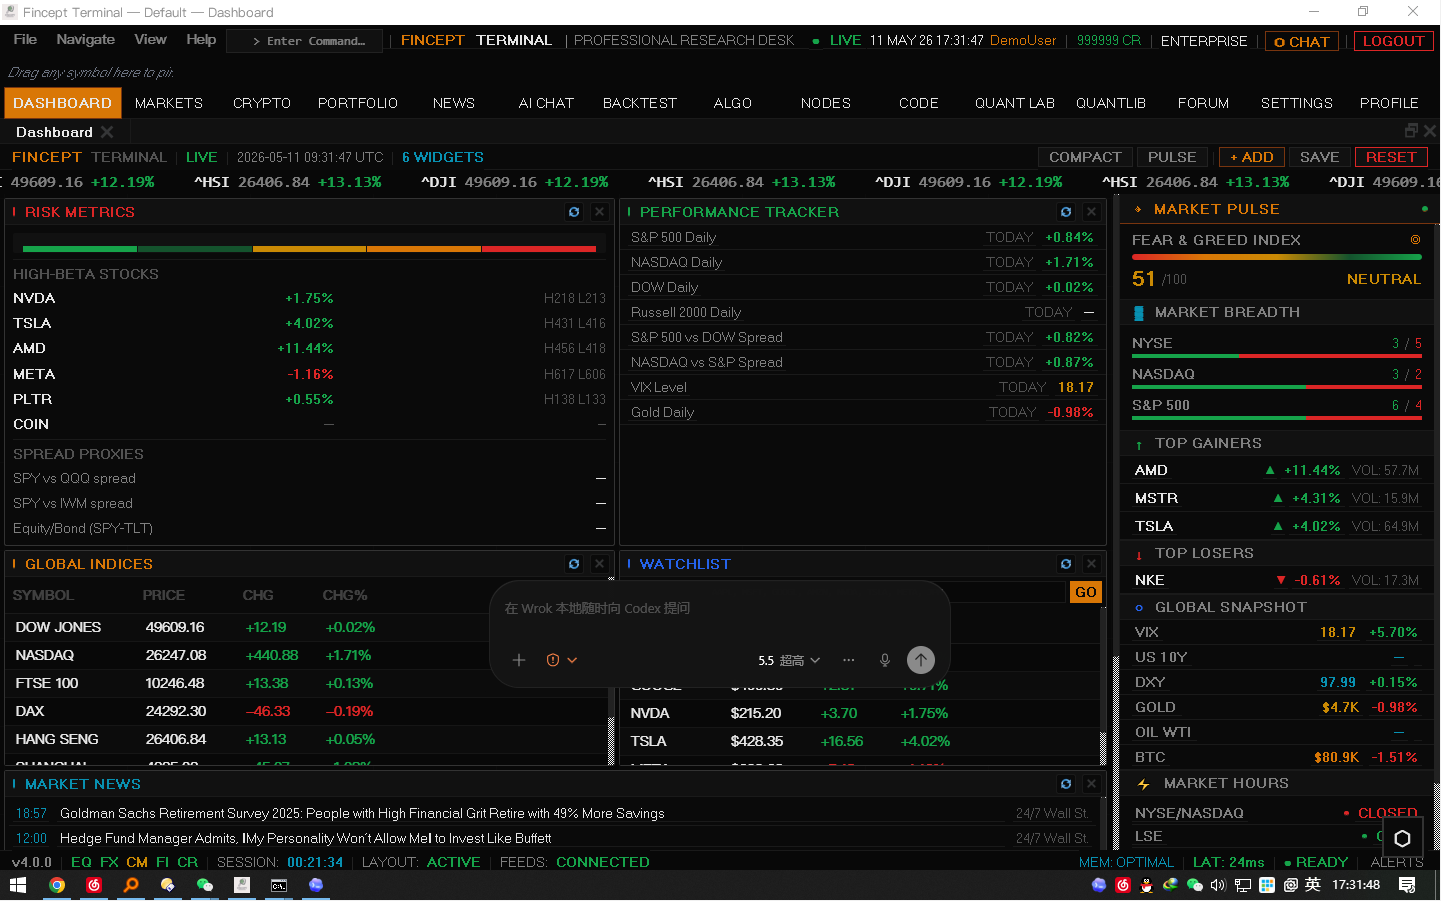The width and height of the screenshot is (1441, 901).
Task: Expand the 5.5 超高 model dropdown
Action: (789, 660)
